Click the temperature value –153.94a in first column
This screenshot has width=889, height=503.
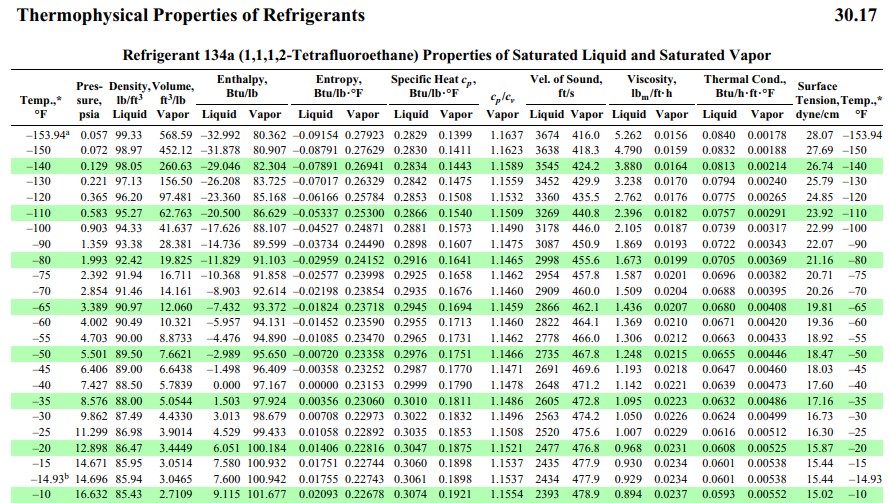[48, 135]
